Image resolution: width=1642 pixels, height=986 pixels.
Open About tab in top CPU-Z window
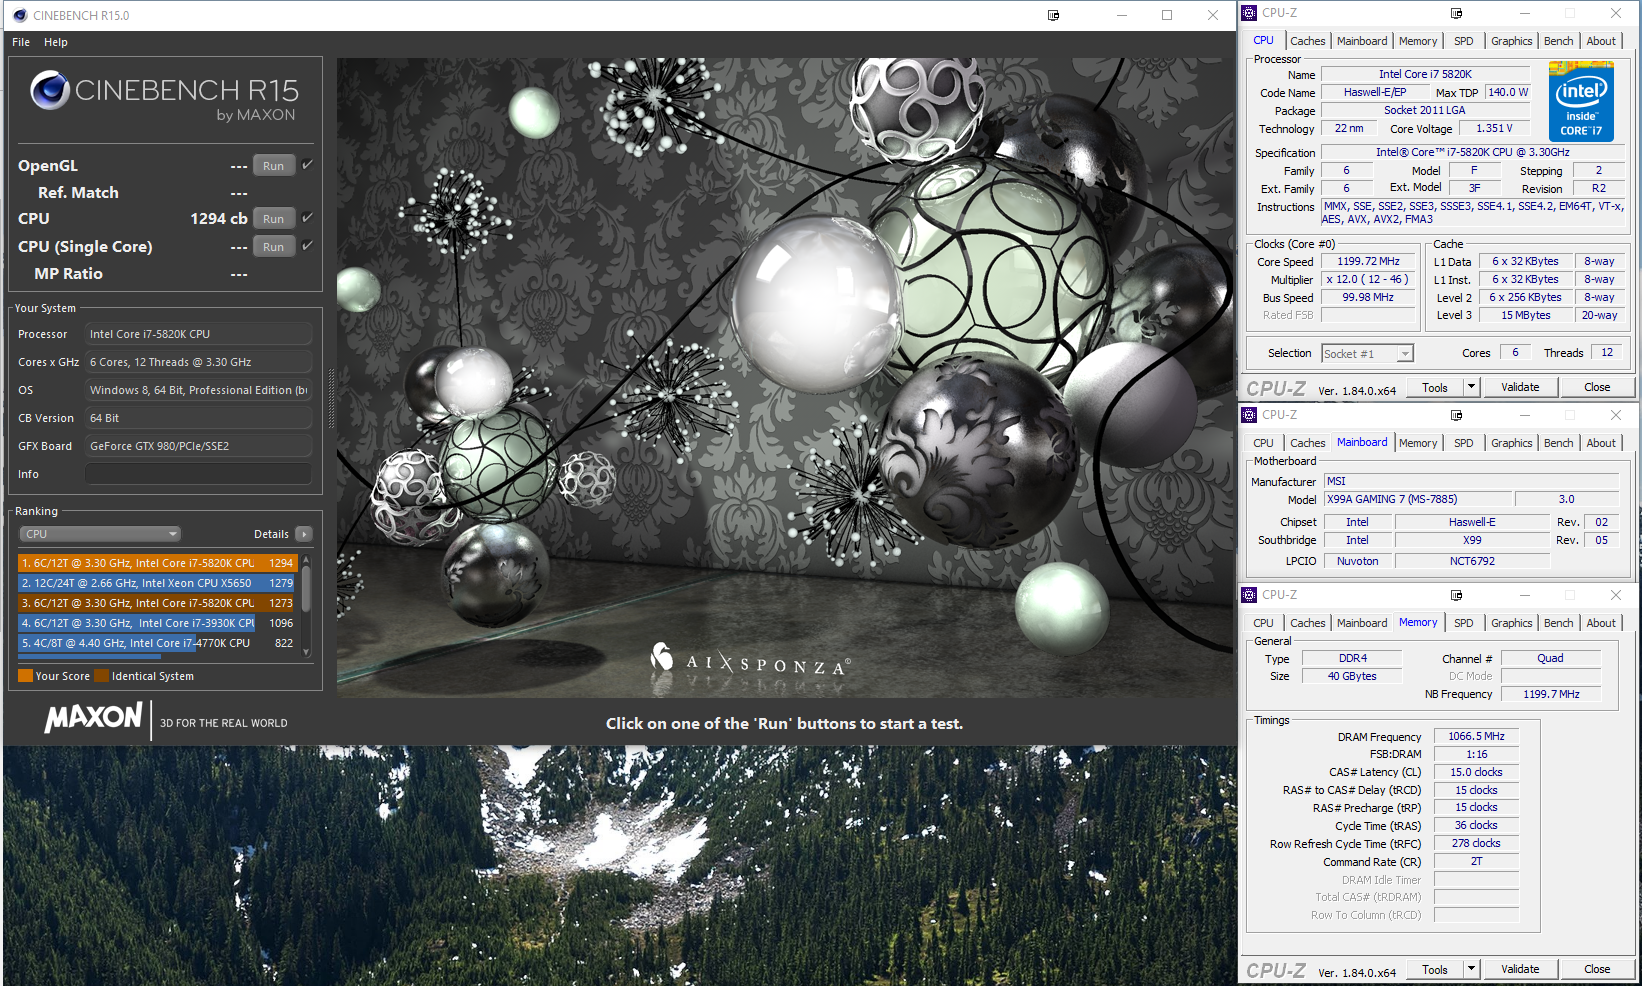click(x=1601, y=41)
